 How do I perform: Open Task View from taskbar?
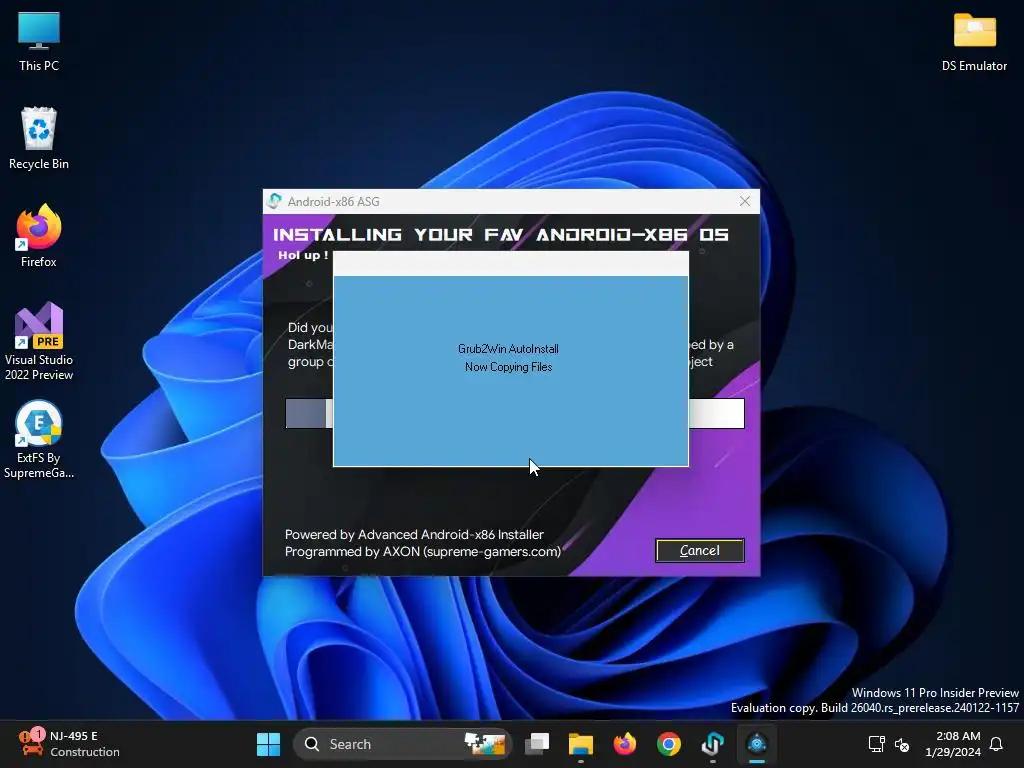pyautogui.click(x=537, y=744)
